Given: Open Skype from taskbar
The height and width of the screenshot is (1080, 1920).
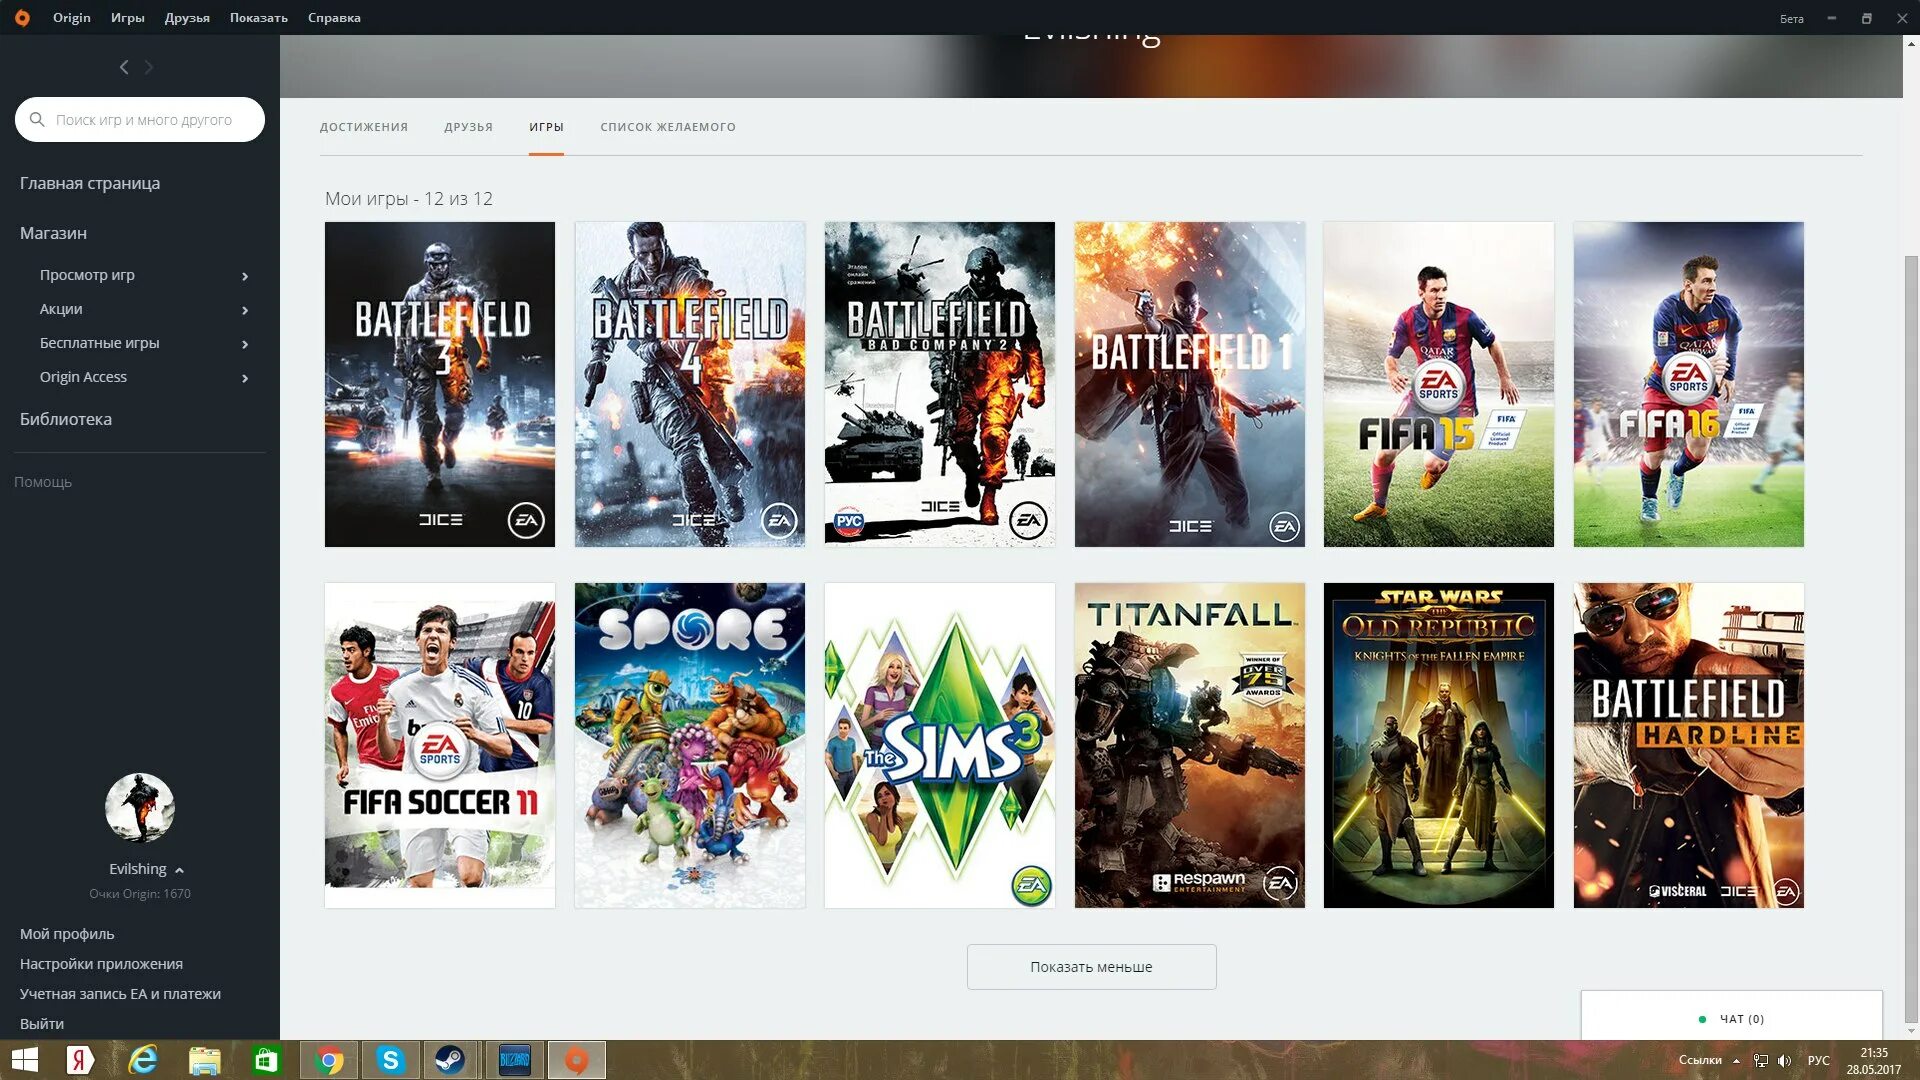Looking at the screenshot, I should (x=390, y=1060).
